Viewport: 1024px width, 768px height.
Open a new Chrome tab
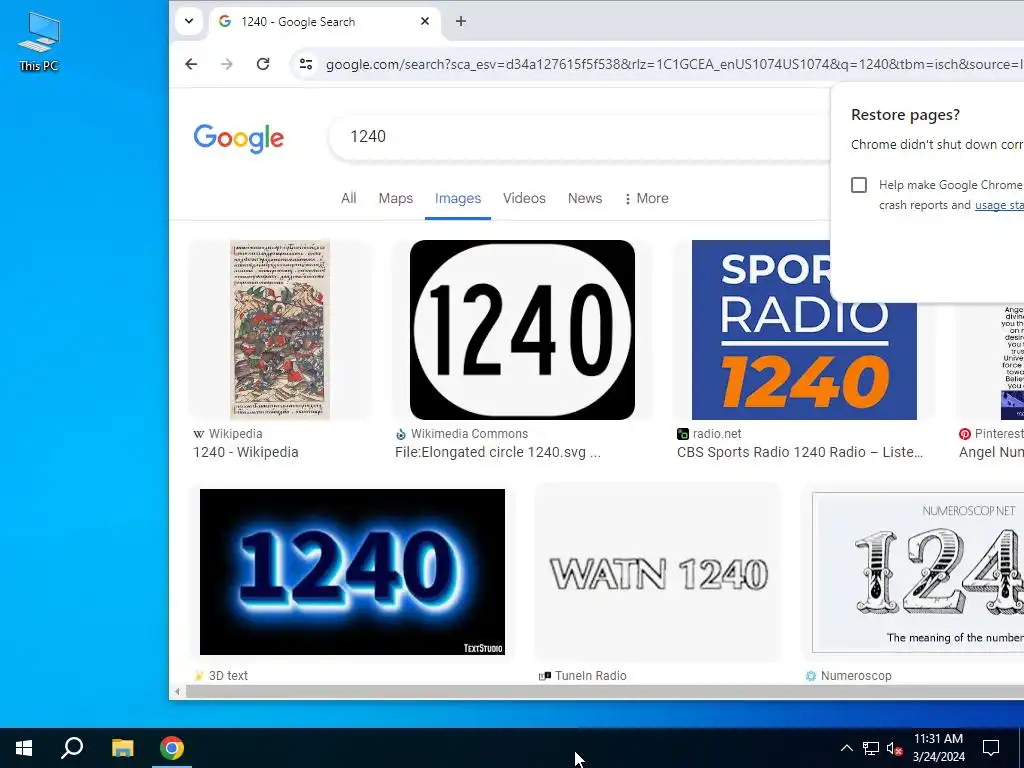pyautogui.click(x=460, y=21)
